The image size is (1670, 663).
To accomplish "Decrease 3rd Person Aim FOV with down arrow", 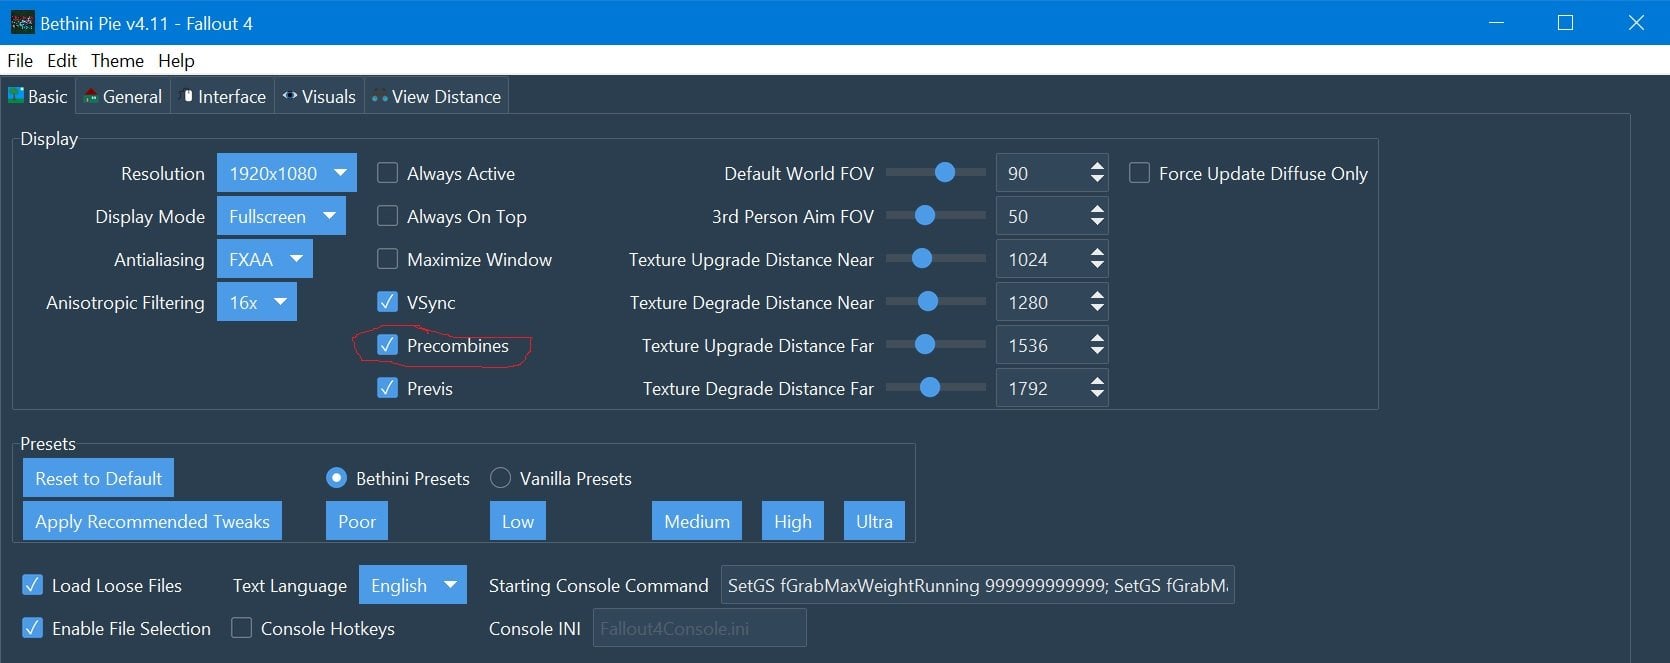I will click(x=1097, y=223).
